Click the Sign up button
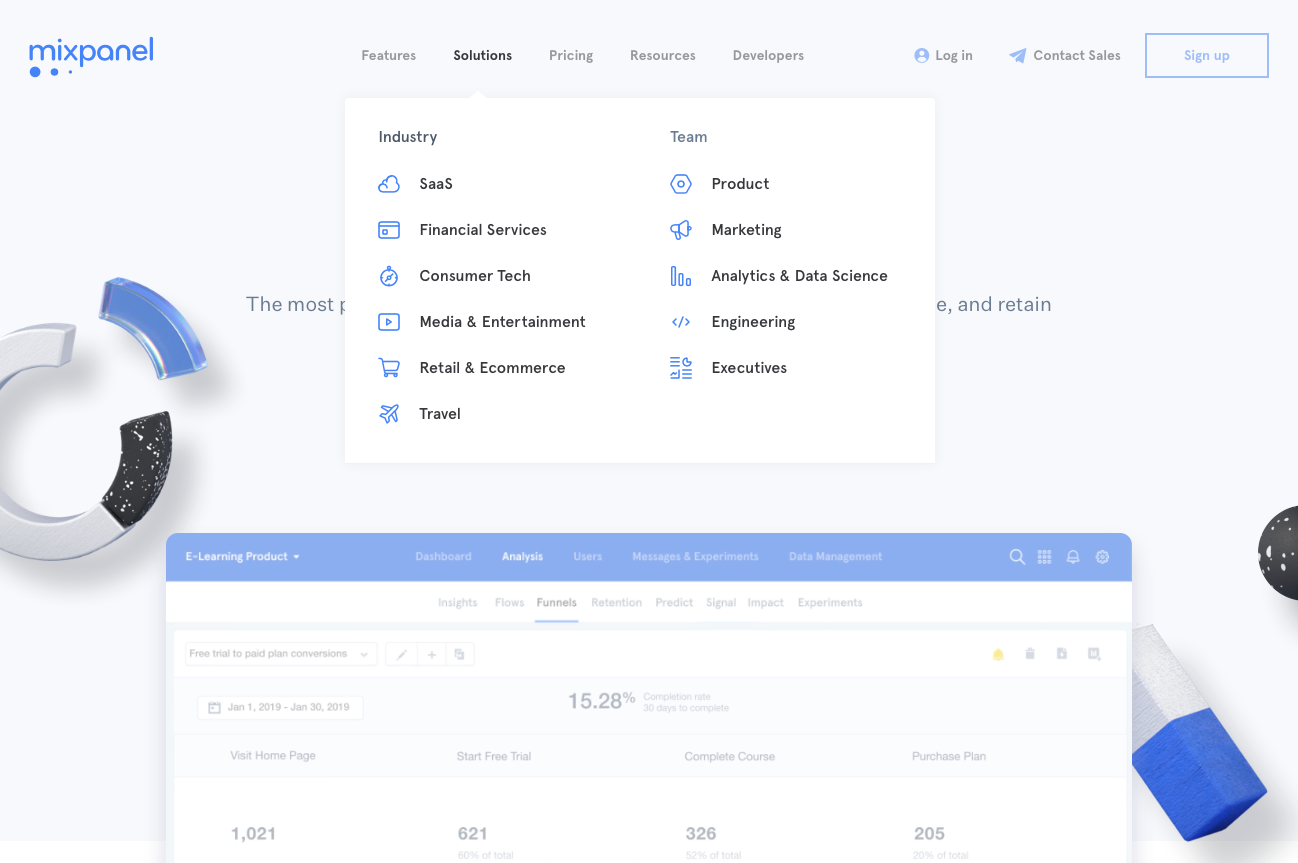The height and width of the screenshot is (863, 1298). coord(1207,56)
